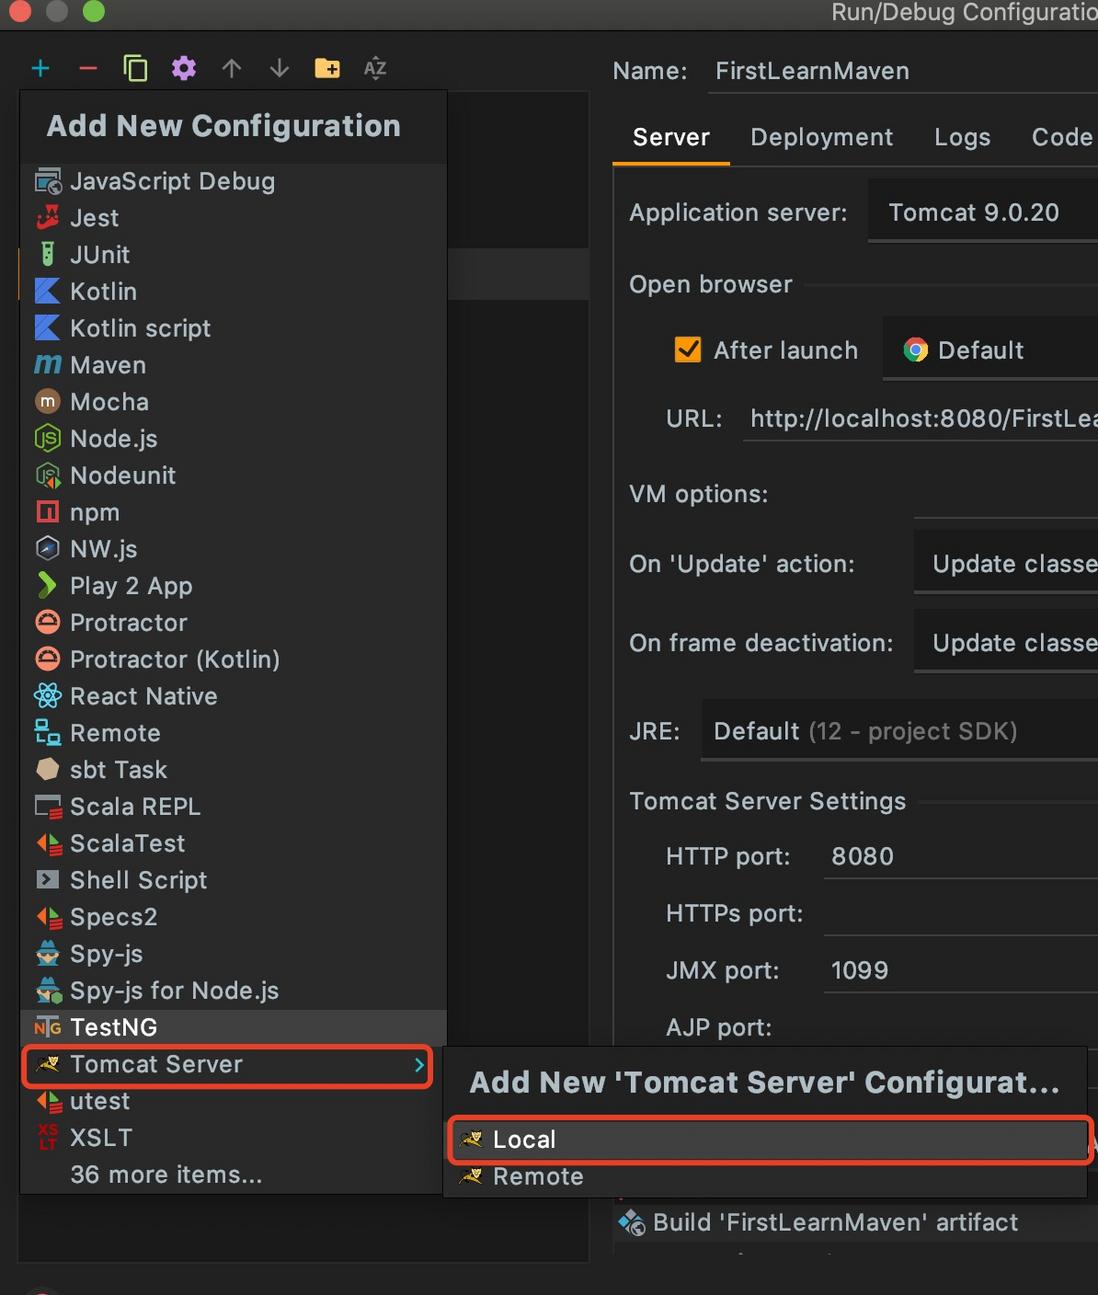
Task: Create new folder using the folder icon
Action: (327, 68)
